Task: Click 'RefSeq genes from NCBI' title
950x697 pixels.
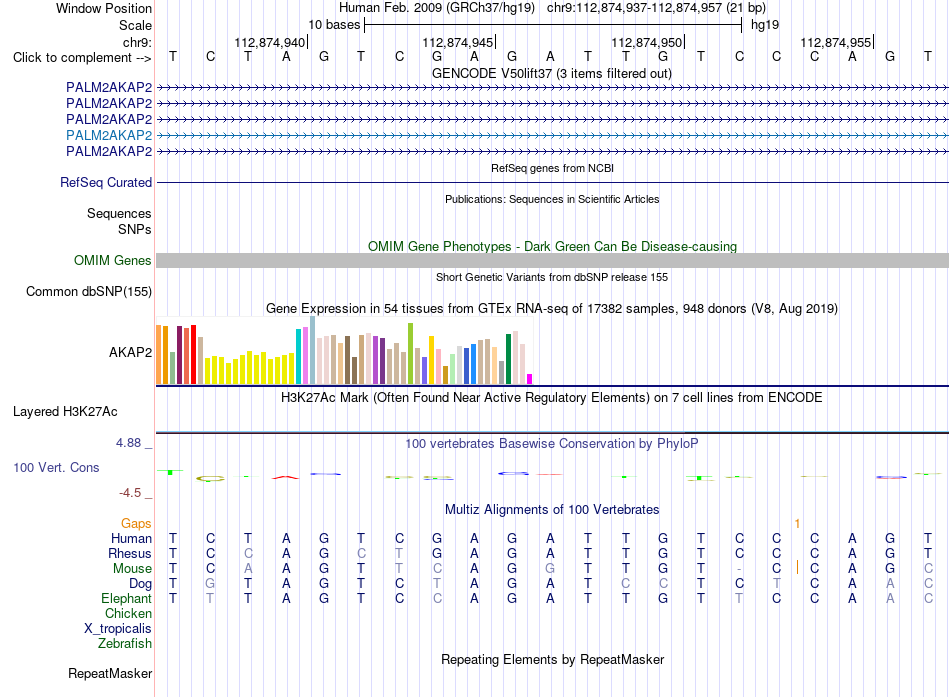Action: 552,168
